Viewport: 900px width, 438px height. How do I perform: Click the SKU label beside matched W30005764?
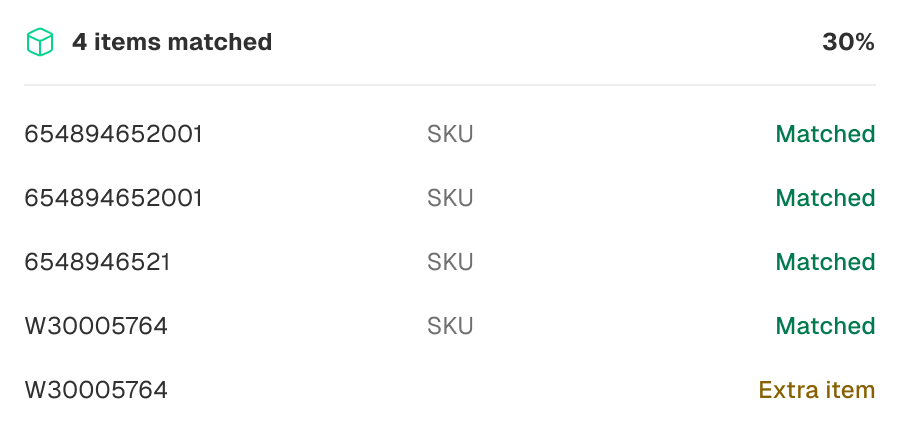tap(450, 326)
